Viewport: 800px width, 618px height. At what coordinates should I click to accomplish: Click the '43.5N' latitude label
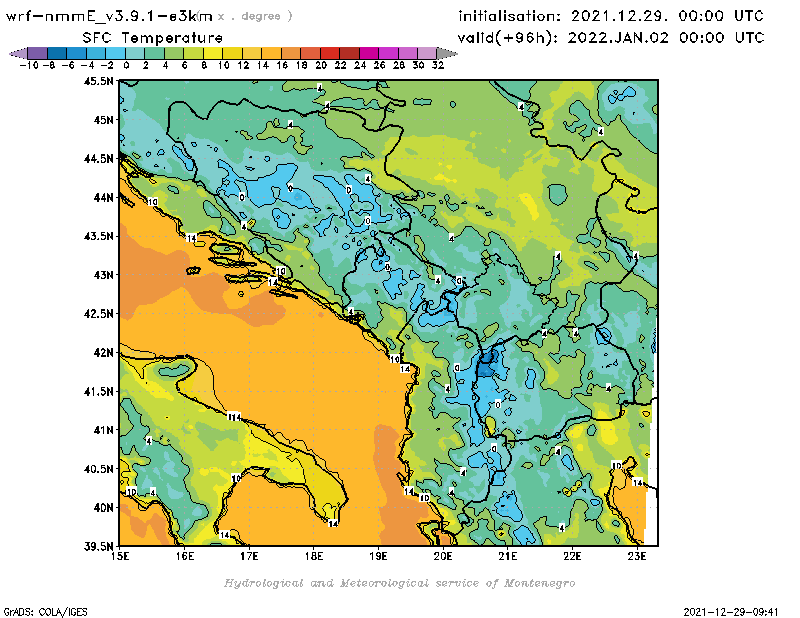pos(98,236)
